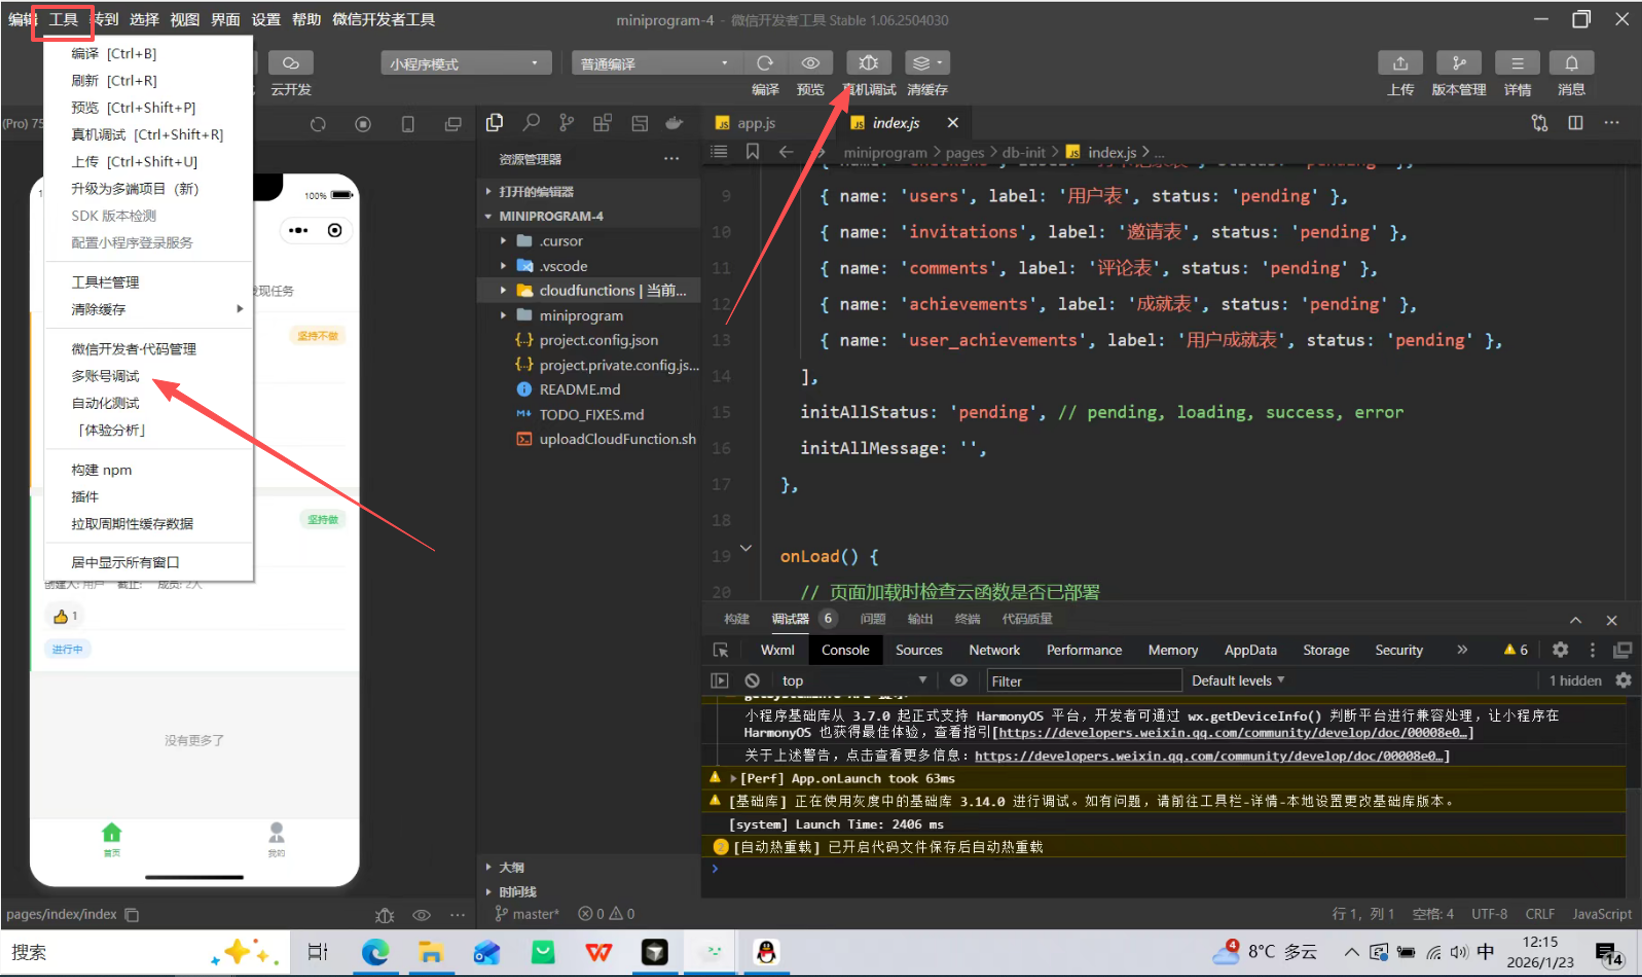The image size is (1642, 977).
Task: Select 多账号调试 from the tools menu
Action: pos(106,376)
